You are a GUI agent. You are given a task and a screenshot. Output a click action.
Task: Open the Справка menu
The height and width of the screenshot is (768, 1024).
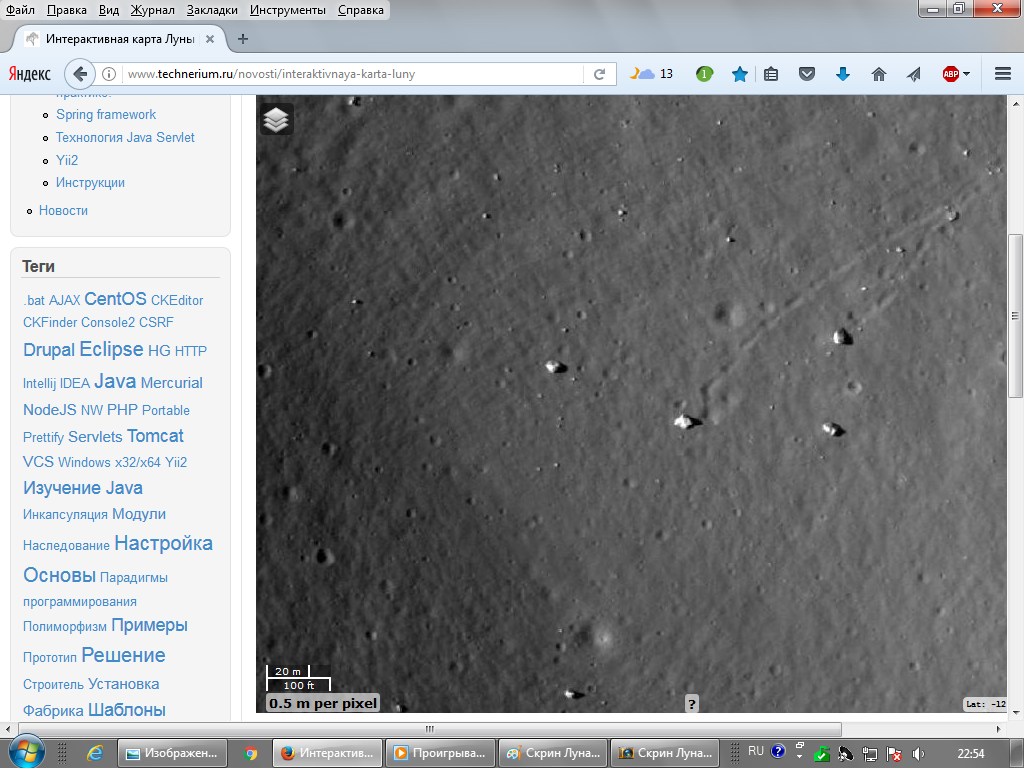pos(360,10)
